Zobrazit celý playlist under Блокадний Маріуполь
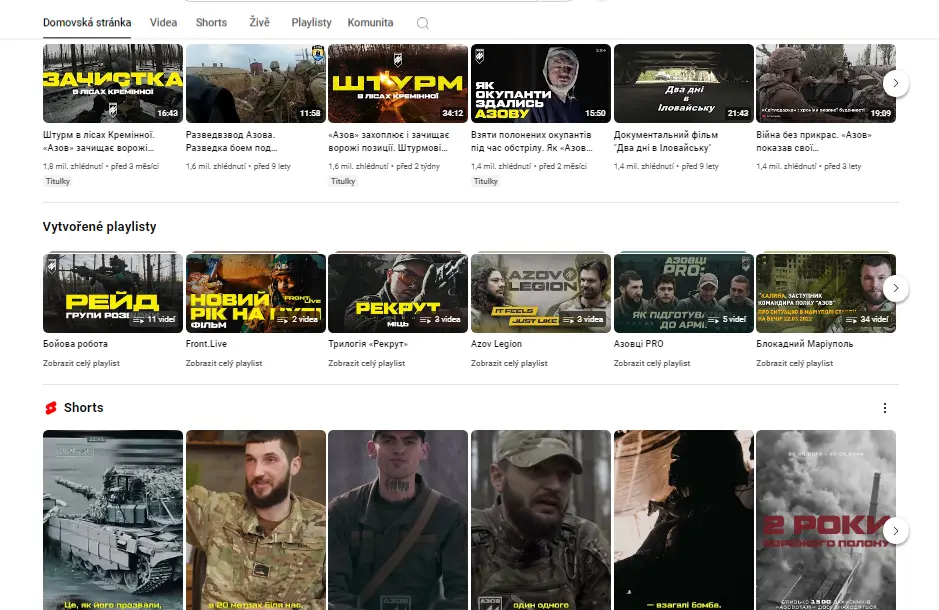Screen dimensions: 939x610 [x=794, y=363]
